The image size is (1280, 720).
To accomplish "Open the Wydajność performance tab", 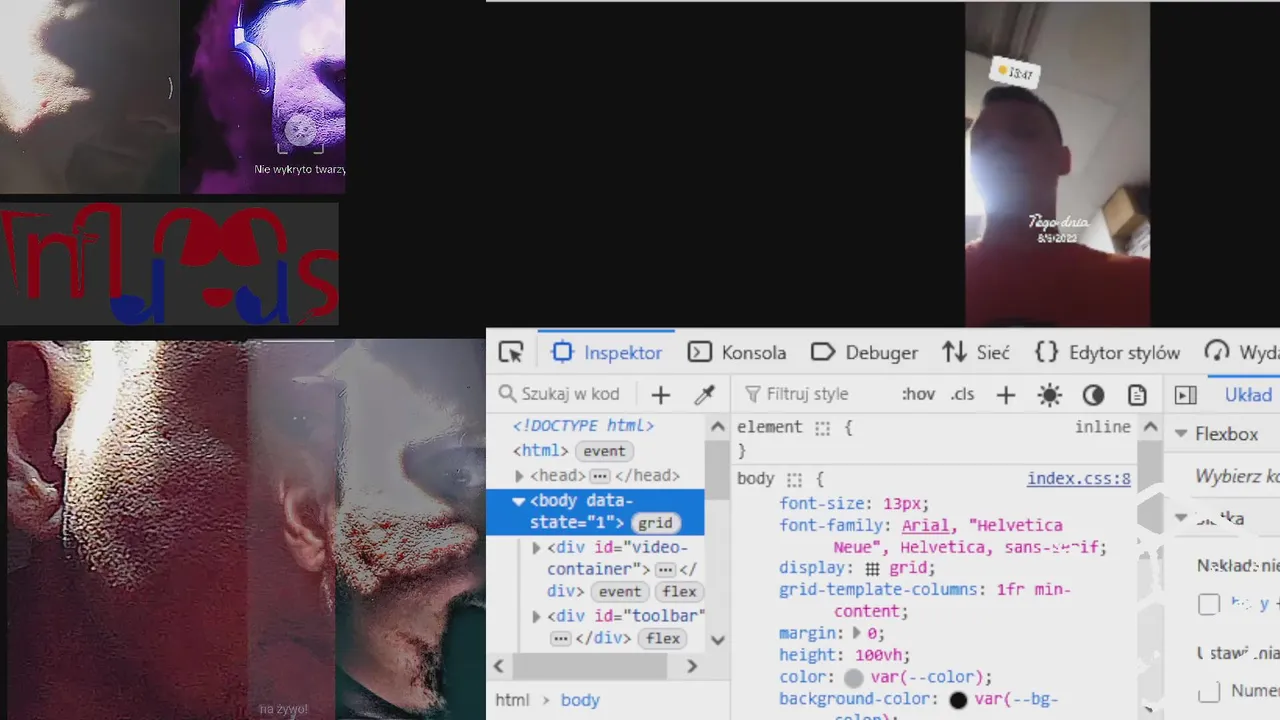I will click(x=1242, y=352).
